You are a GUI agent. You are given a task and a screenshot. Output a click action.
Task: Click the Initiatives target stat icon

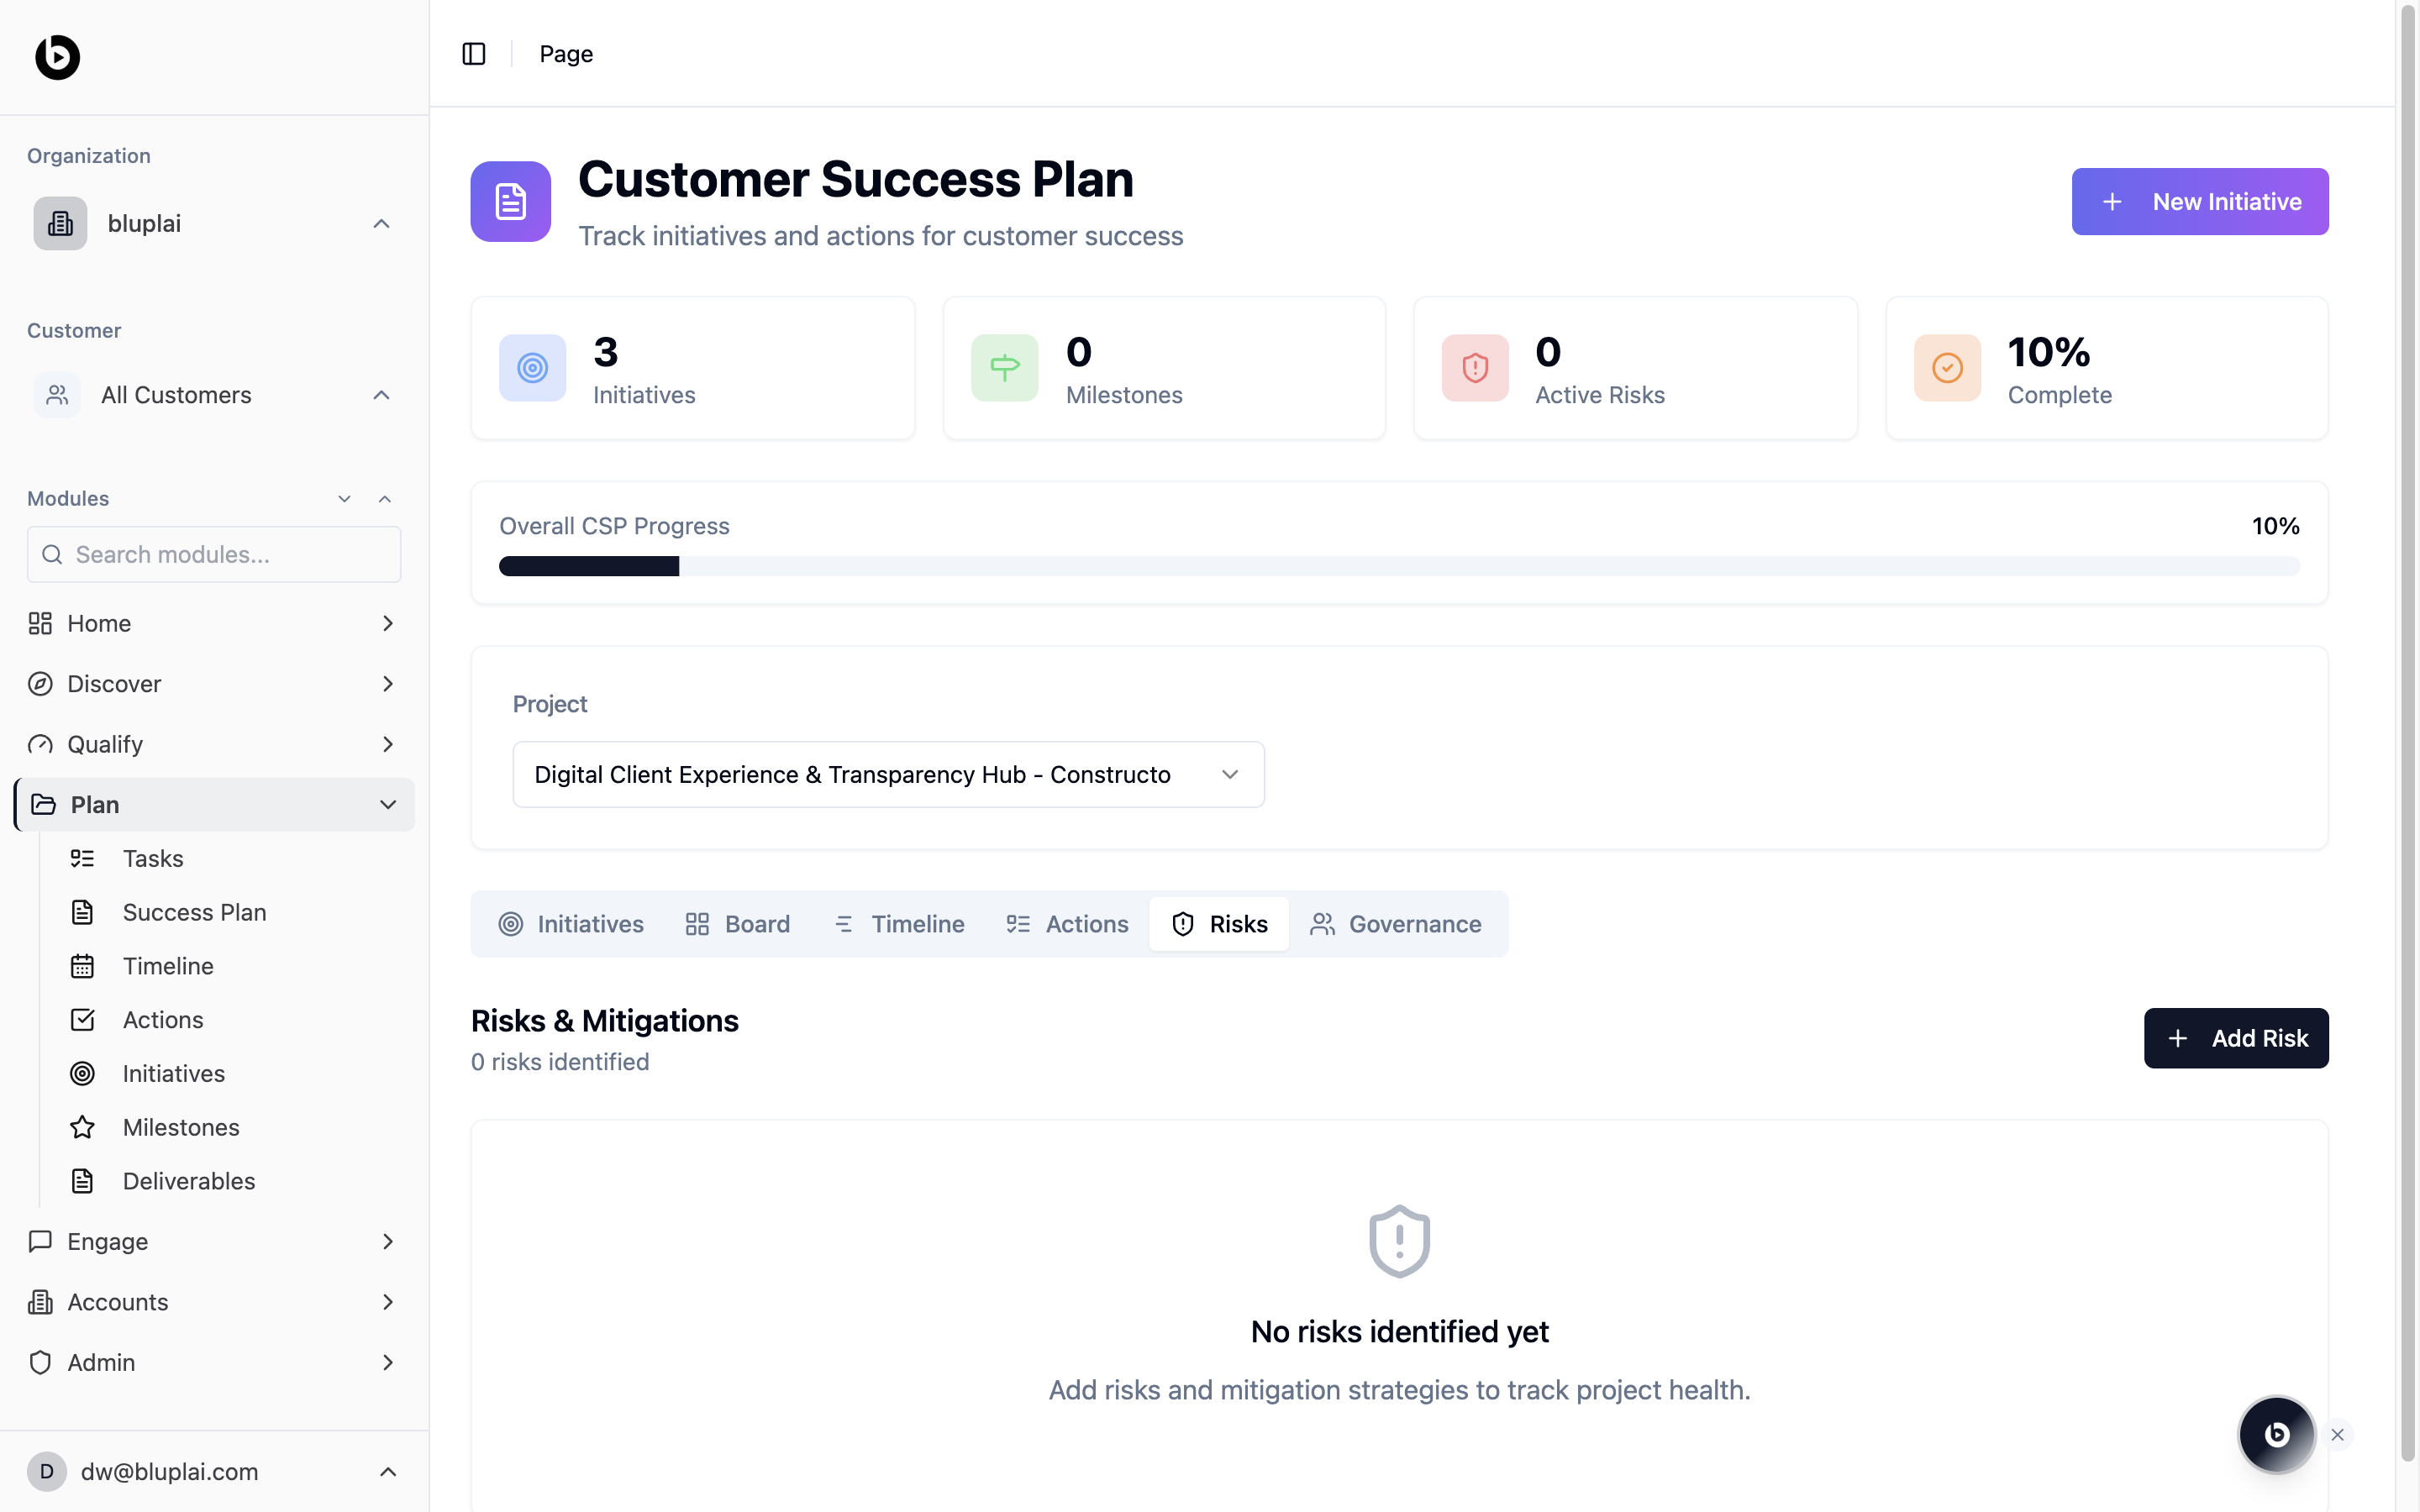(x=532, y=368)
